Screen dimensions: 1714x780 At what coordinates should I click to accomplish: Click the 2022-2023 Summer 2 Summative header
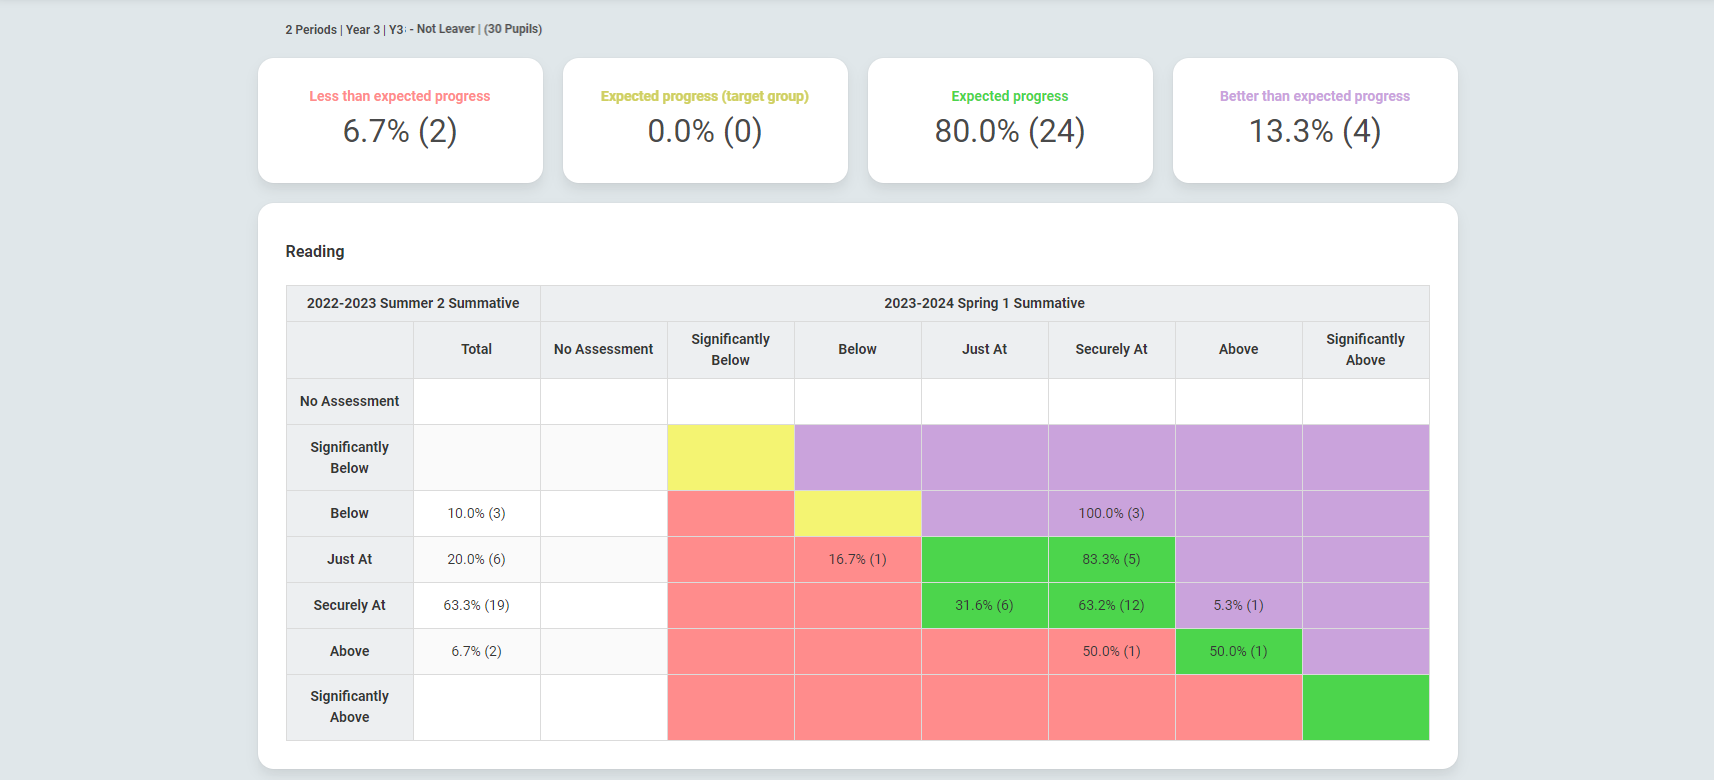[413, 303]
